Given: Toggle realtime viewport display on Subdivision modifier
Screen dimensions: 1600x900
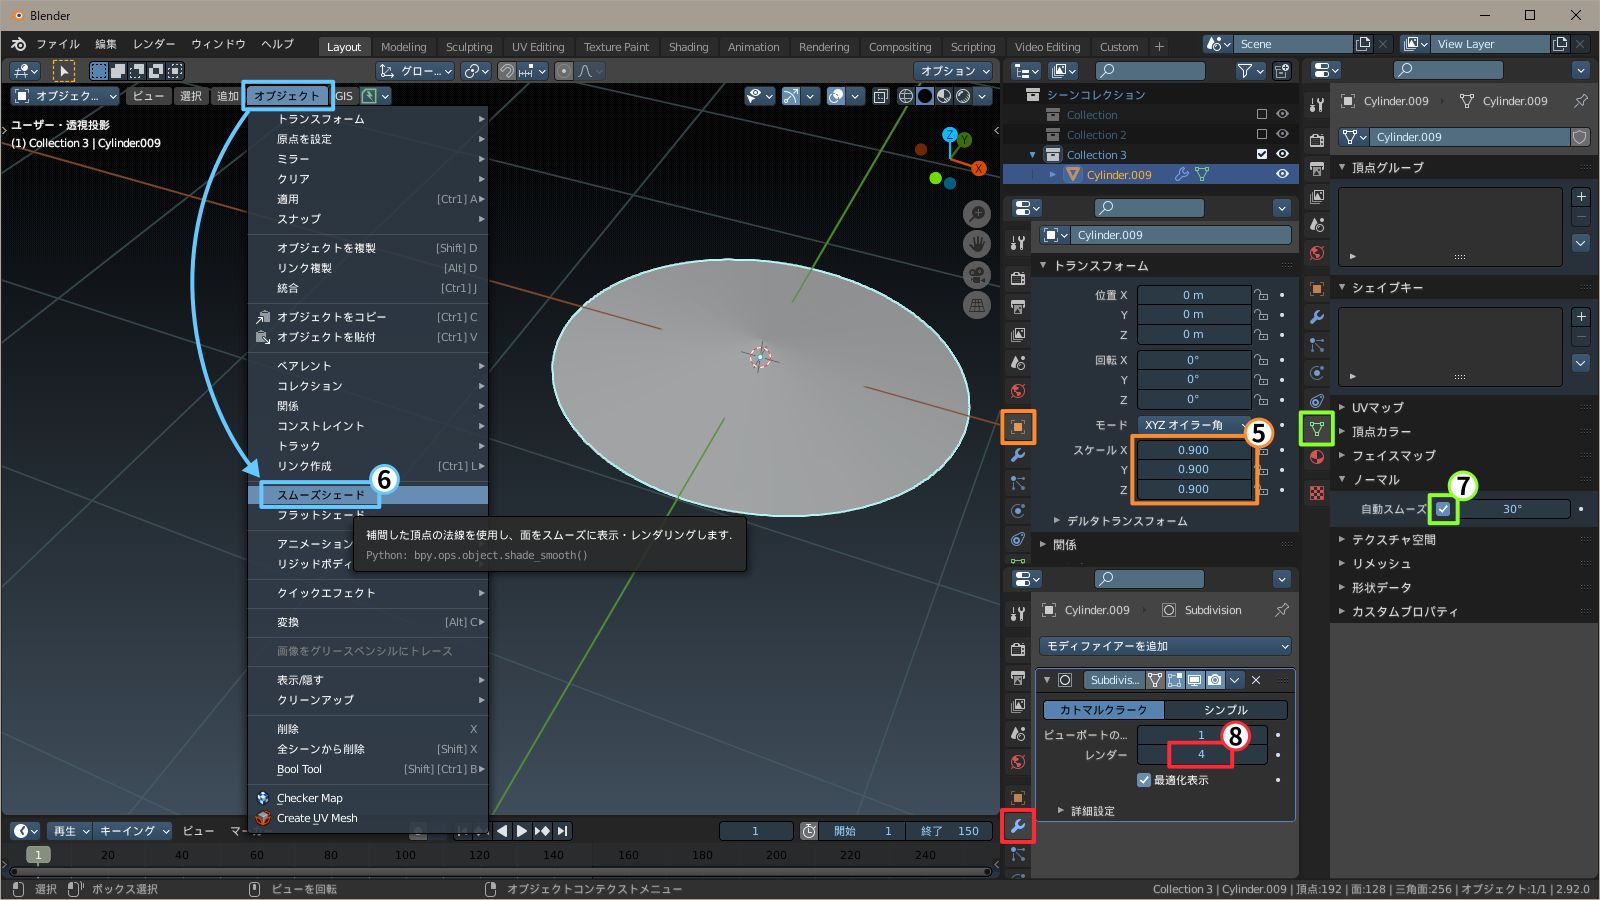Looking at the screenshot, I should pos(1195,680).
